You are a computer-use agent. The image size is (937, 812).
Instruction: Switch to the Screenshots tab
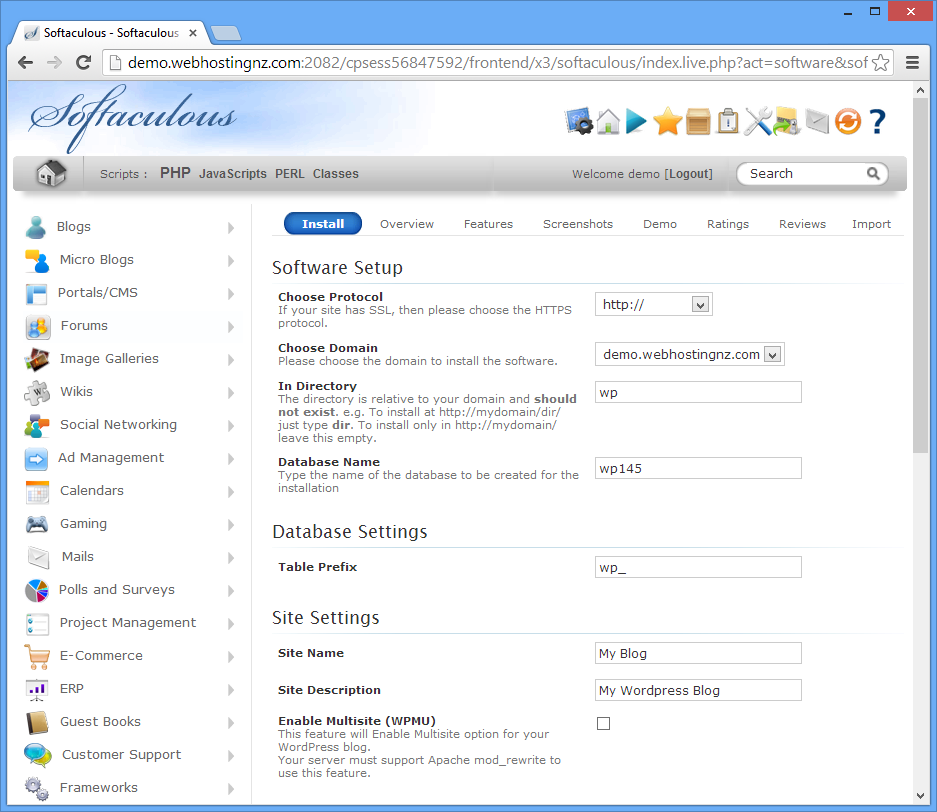coord(578,224)
